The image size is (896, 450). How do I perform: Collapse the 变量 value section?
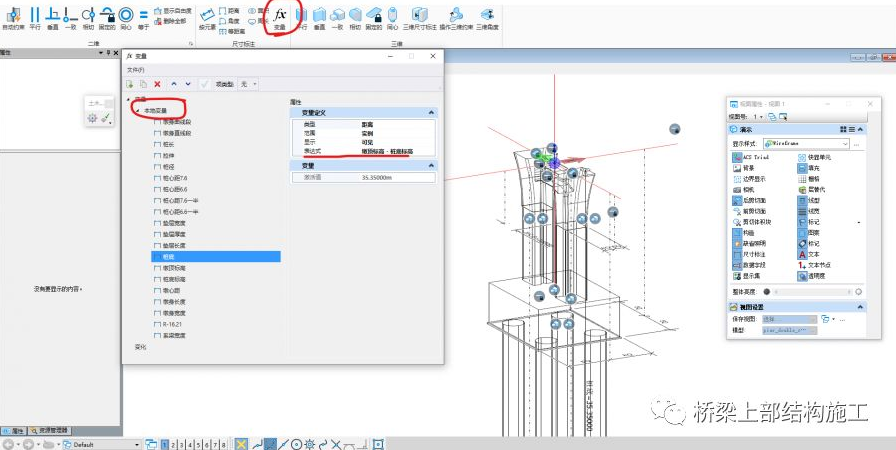pos(431,166)
